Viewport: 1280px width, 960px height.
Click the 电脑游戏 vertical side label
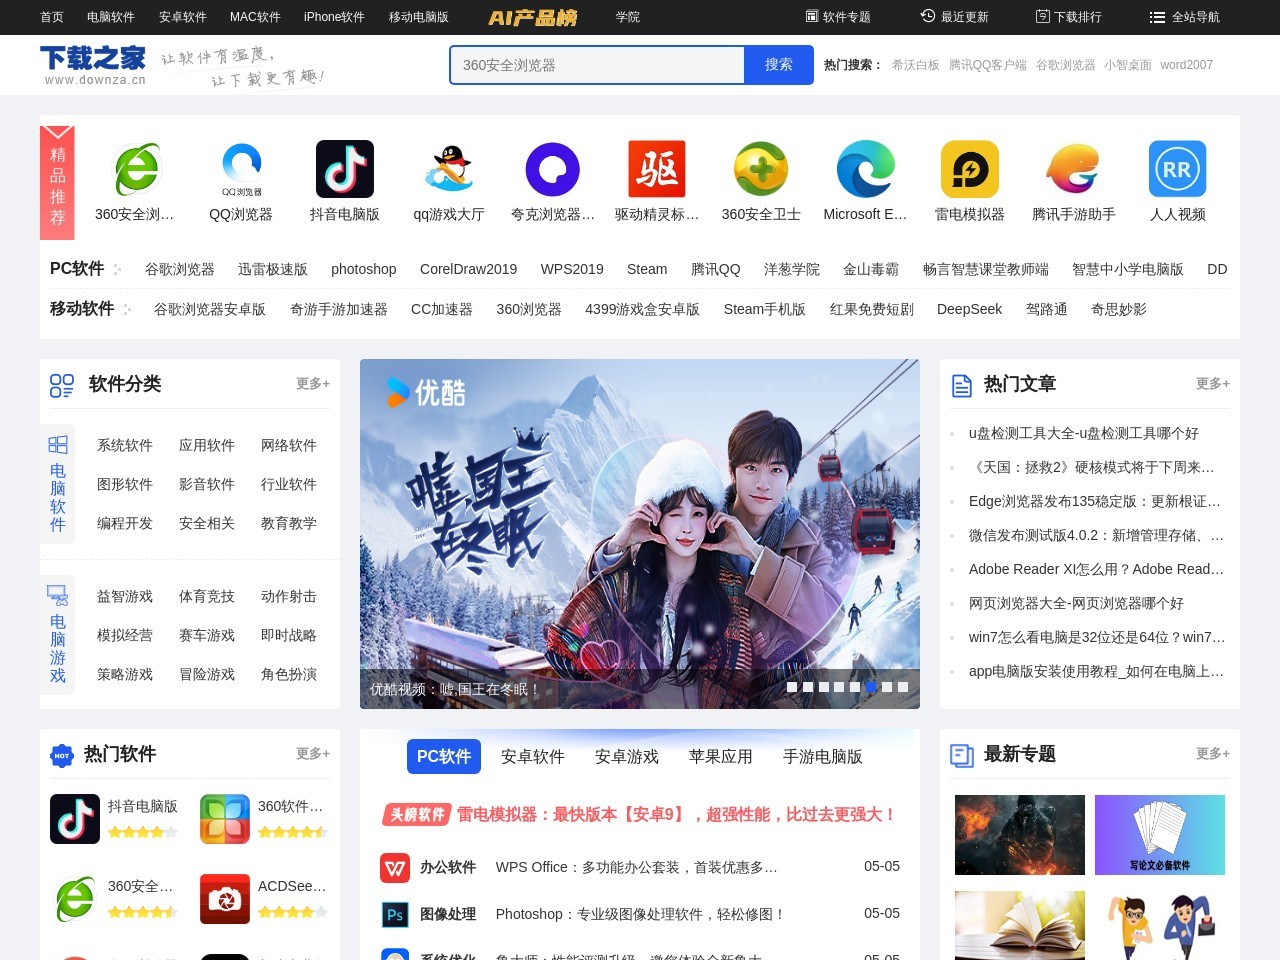(58, 635)
